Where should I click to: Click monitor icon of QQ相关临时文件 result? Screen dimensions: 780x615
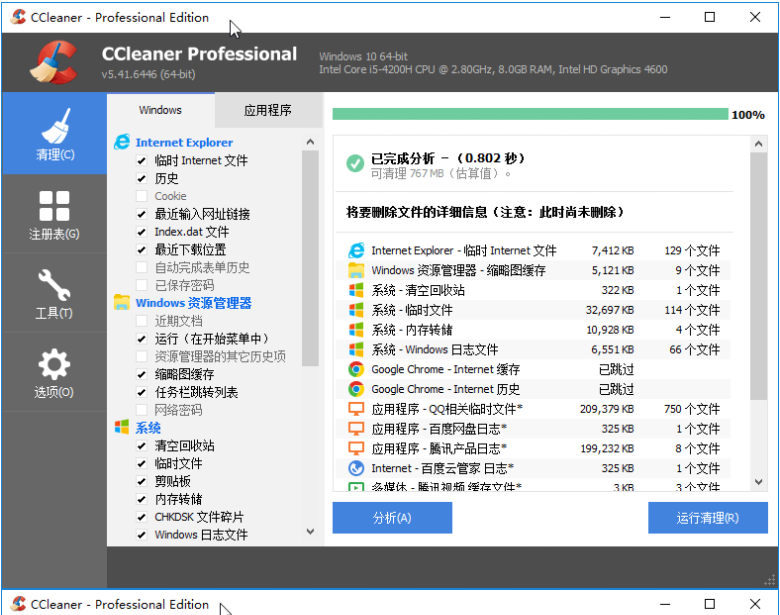[x=356, y=409]
